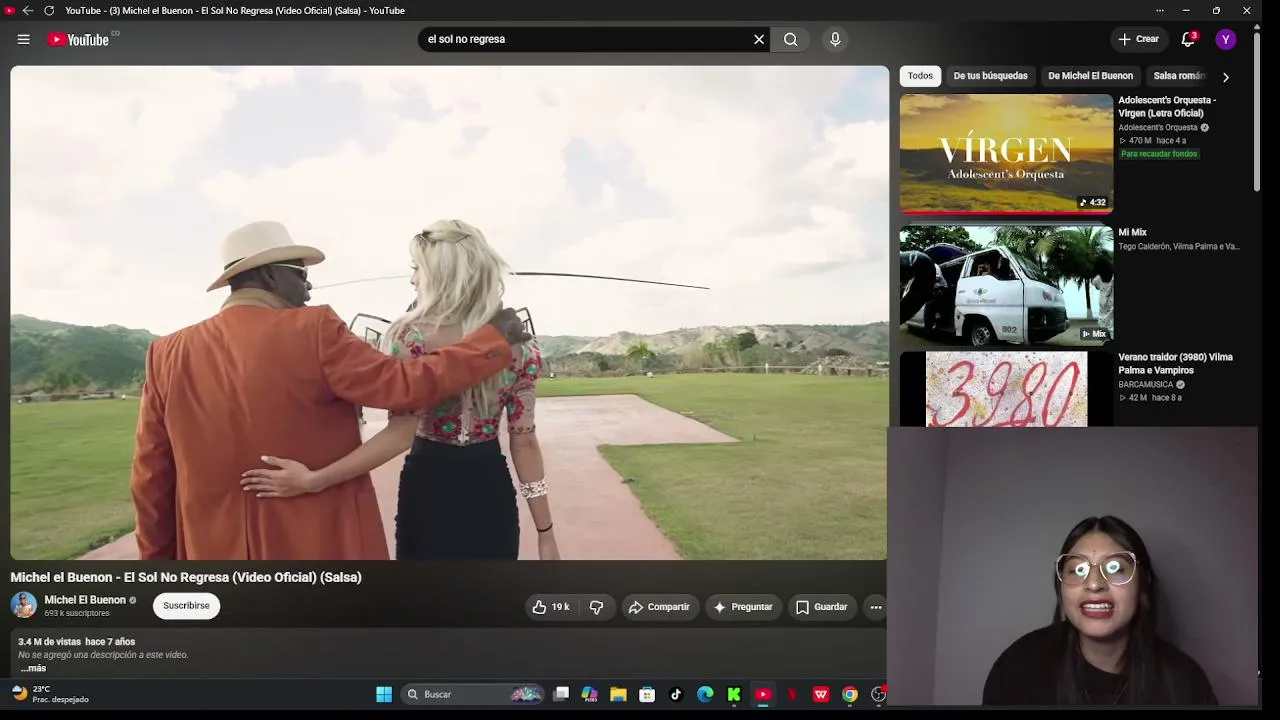Open Microsoft Edge from the taskbar
1280x720 pixels.
705,695
